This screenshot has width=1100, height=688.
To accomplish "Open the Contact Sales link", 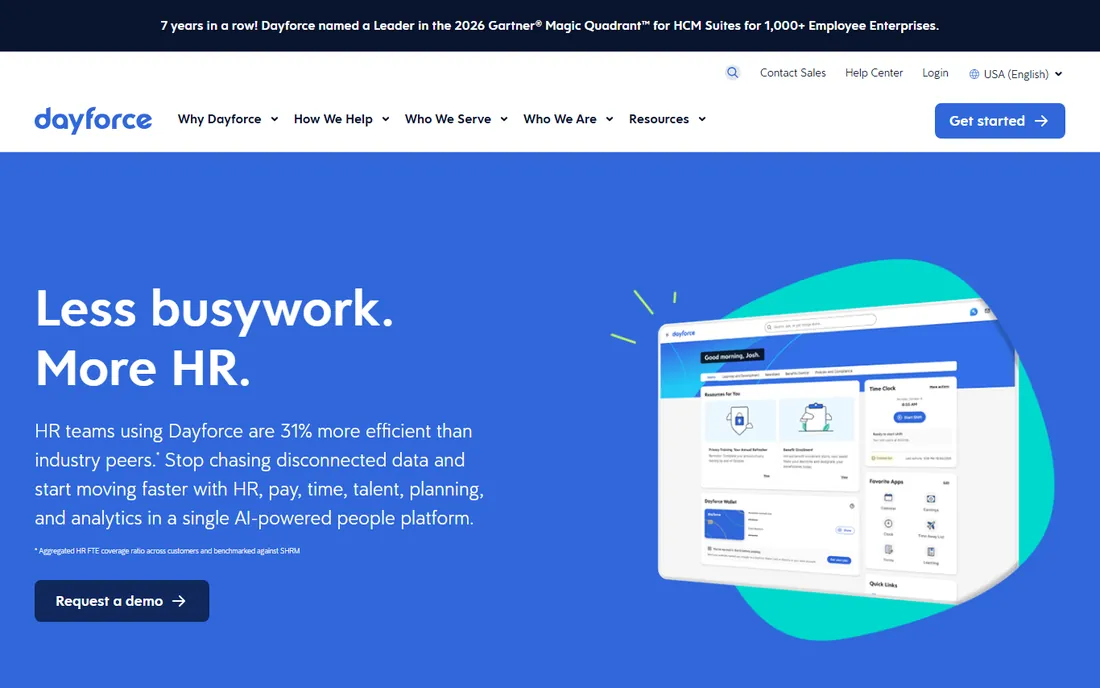I will [793, 73].
